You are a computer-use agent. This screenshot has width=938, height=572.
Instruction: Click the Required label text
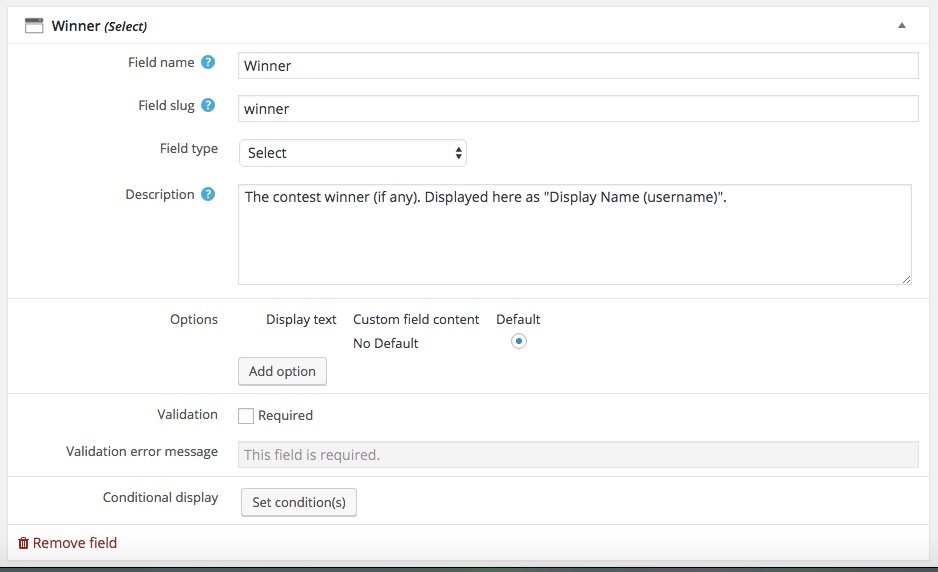285,416
